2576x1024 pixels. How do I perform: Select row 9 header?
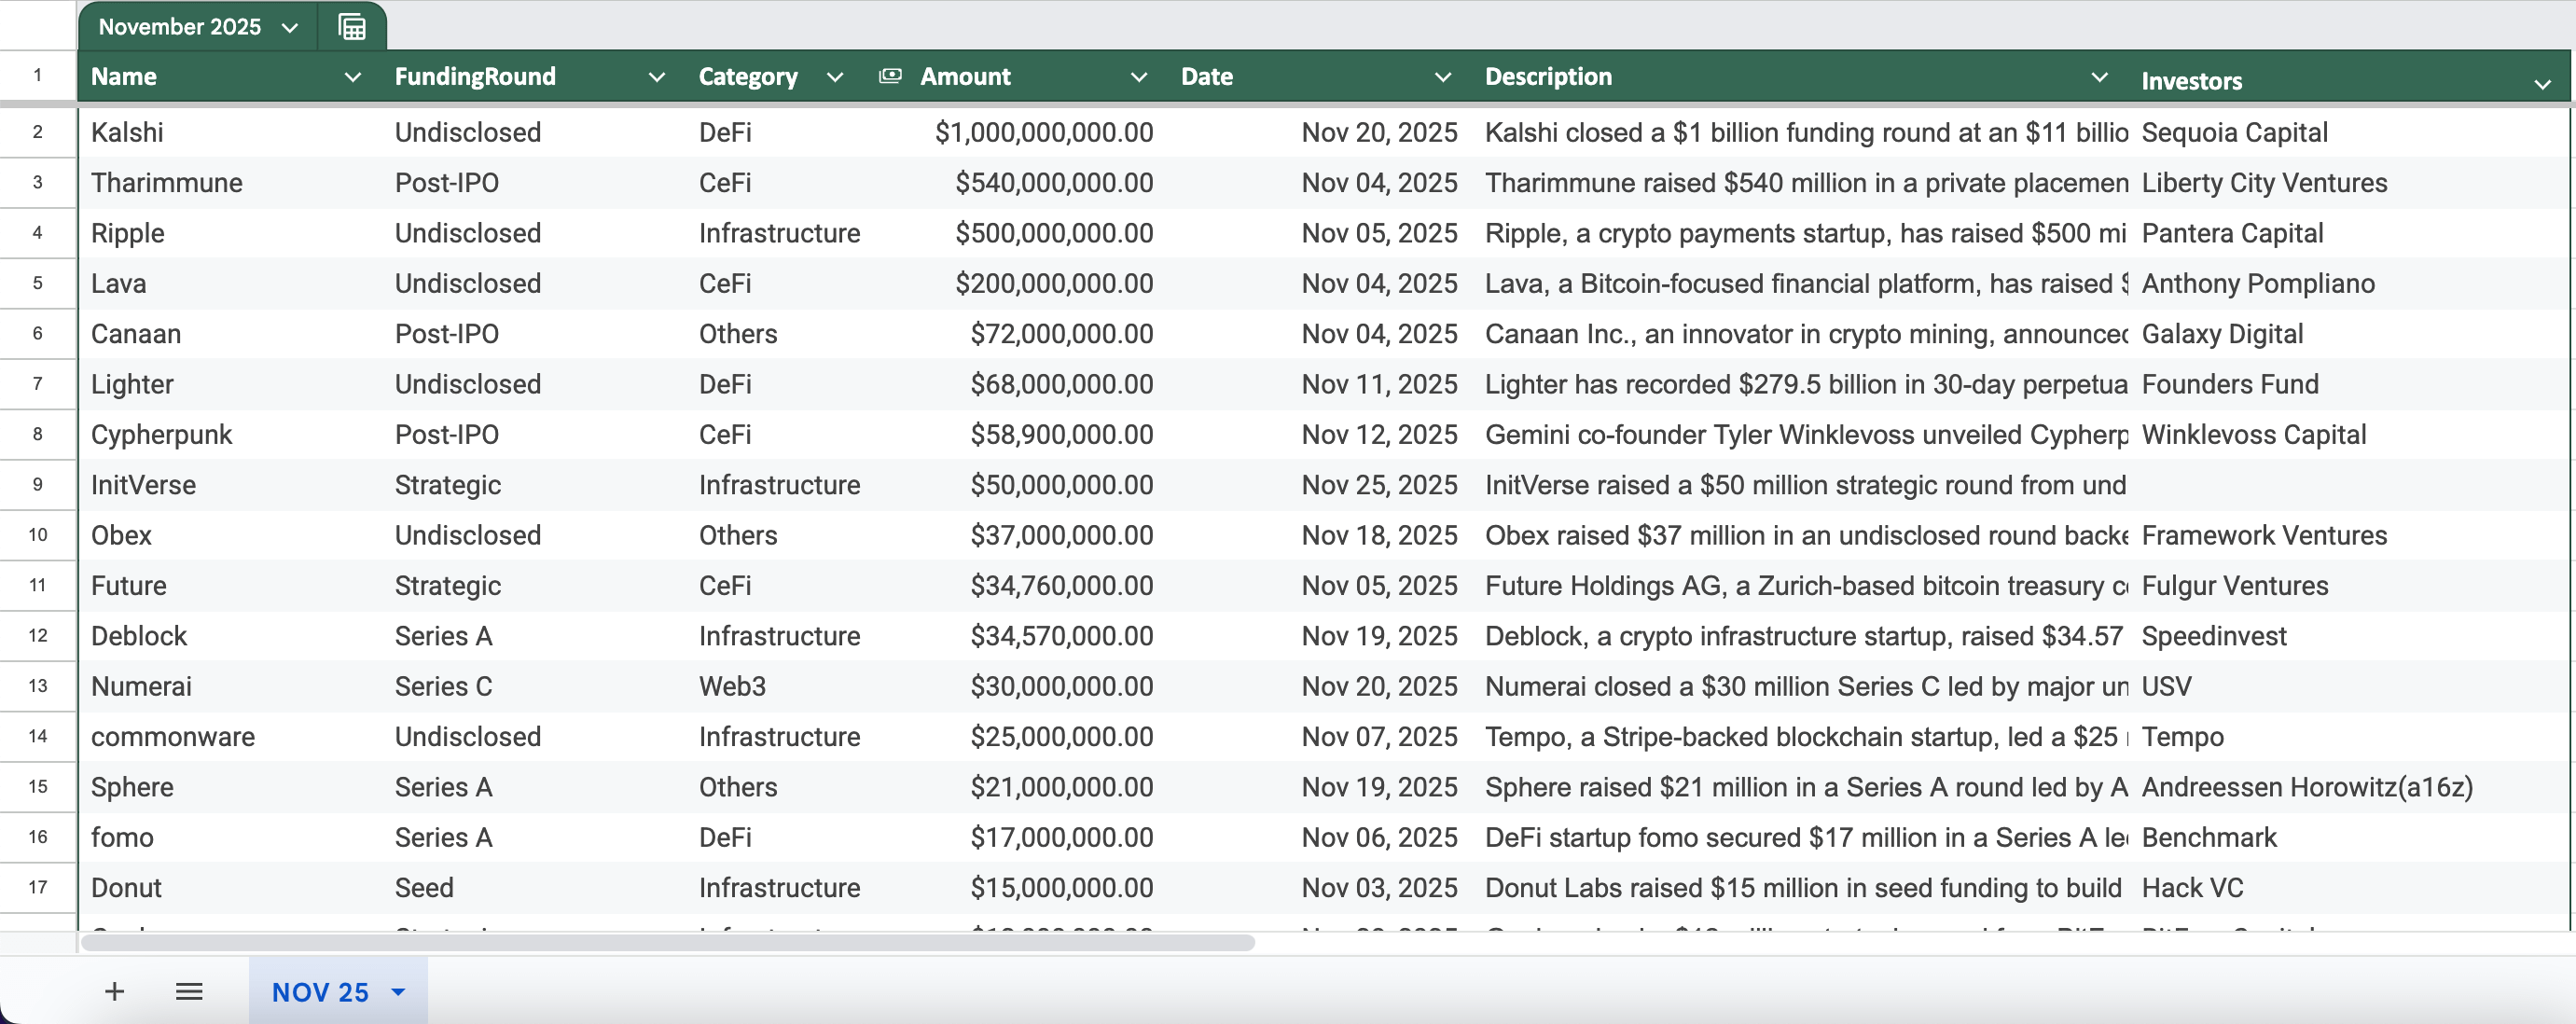coord(38,485)
